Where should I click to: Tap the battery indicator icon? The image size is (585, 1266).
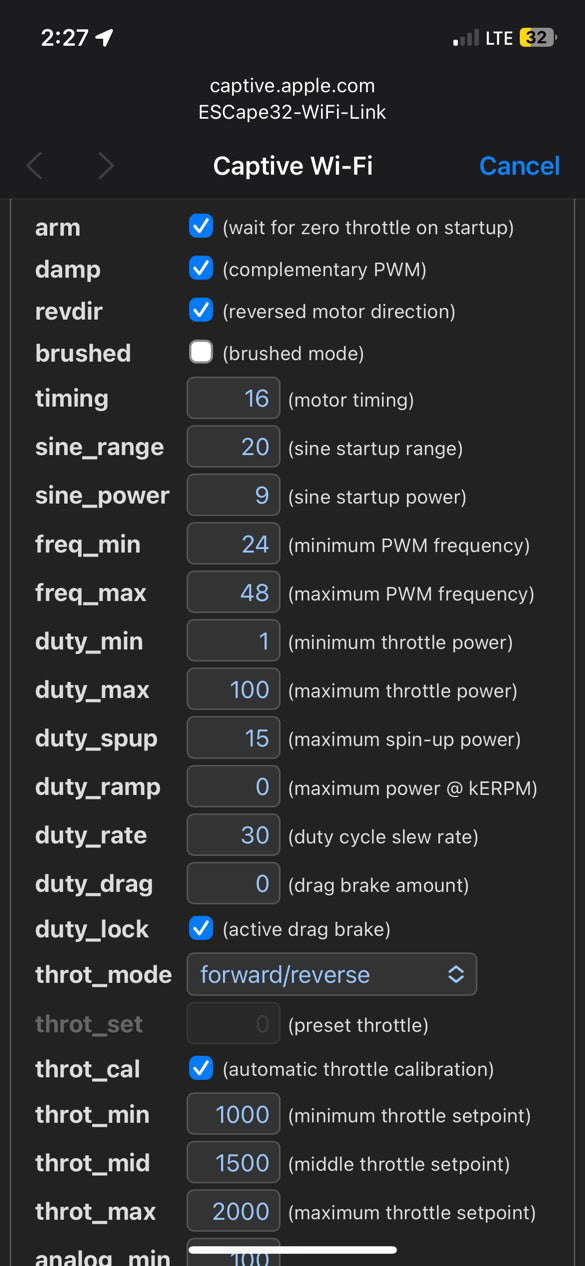point(537,38)
